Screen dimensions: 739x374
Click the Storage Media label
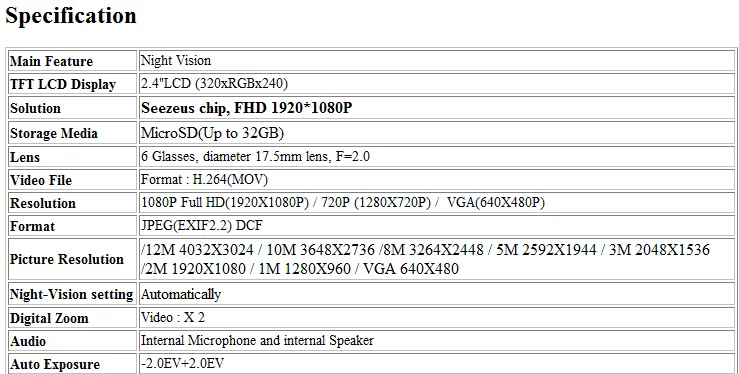point(54,133)
